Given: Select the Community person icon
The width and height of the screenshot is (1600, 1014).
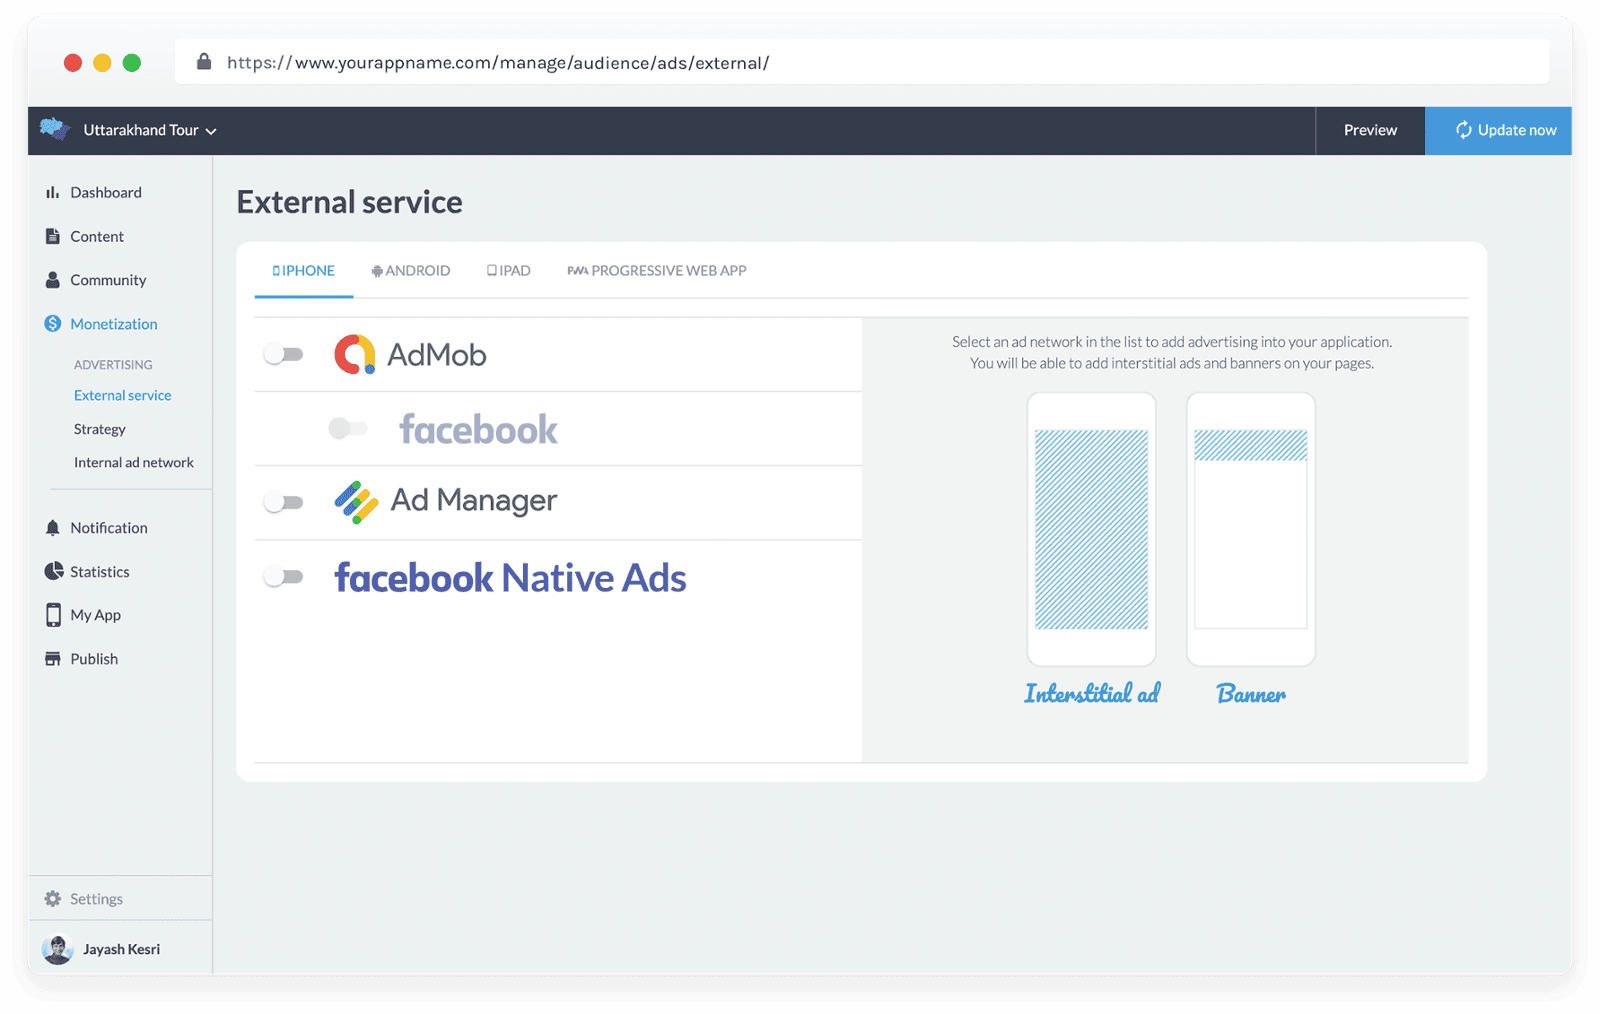Looking at the screenshot, I should pos(52,281).
